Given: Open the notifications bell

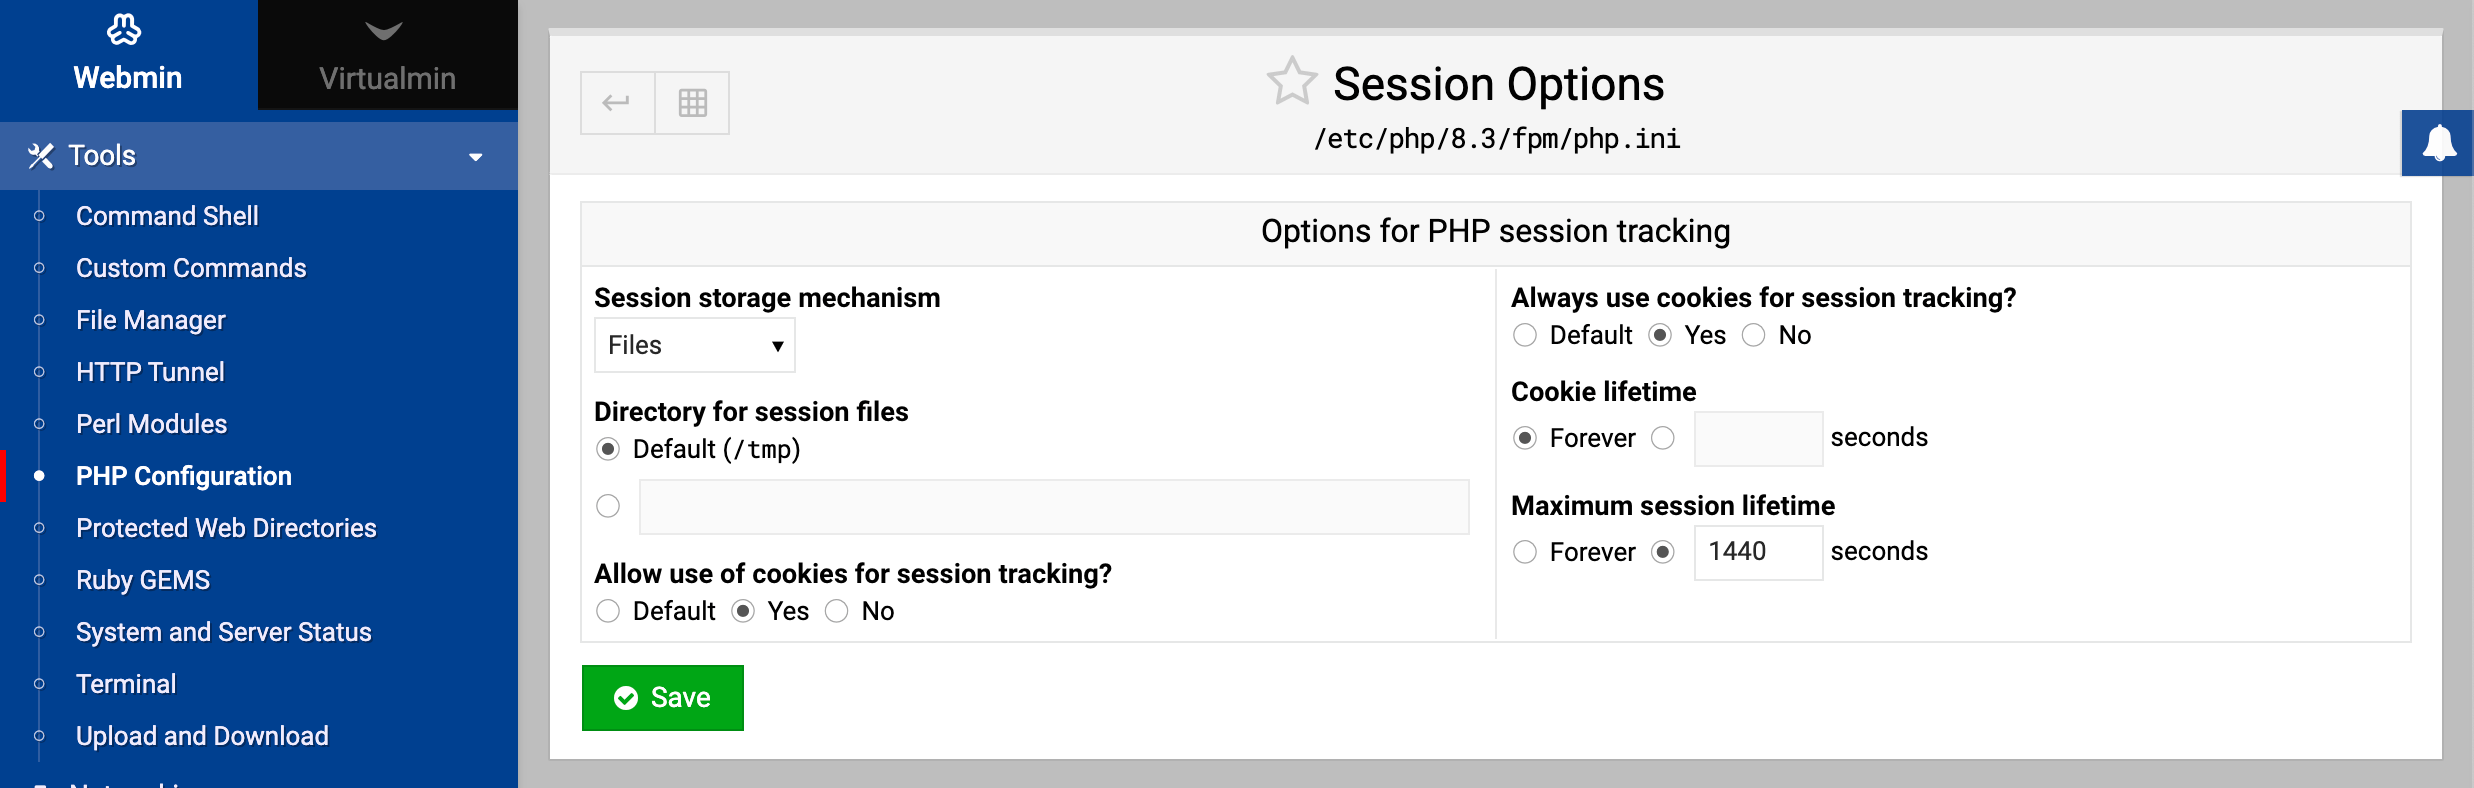Looking at the screenshot, I should (2438, 143).
